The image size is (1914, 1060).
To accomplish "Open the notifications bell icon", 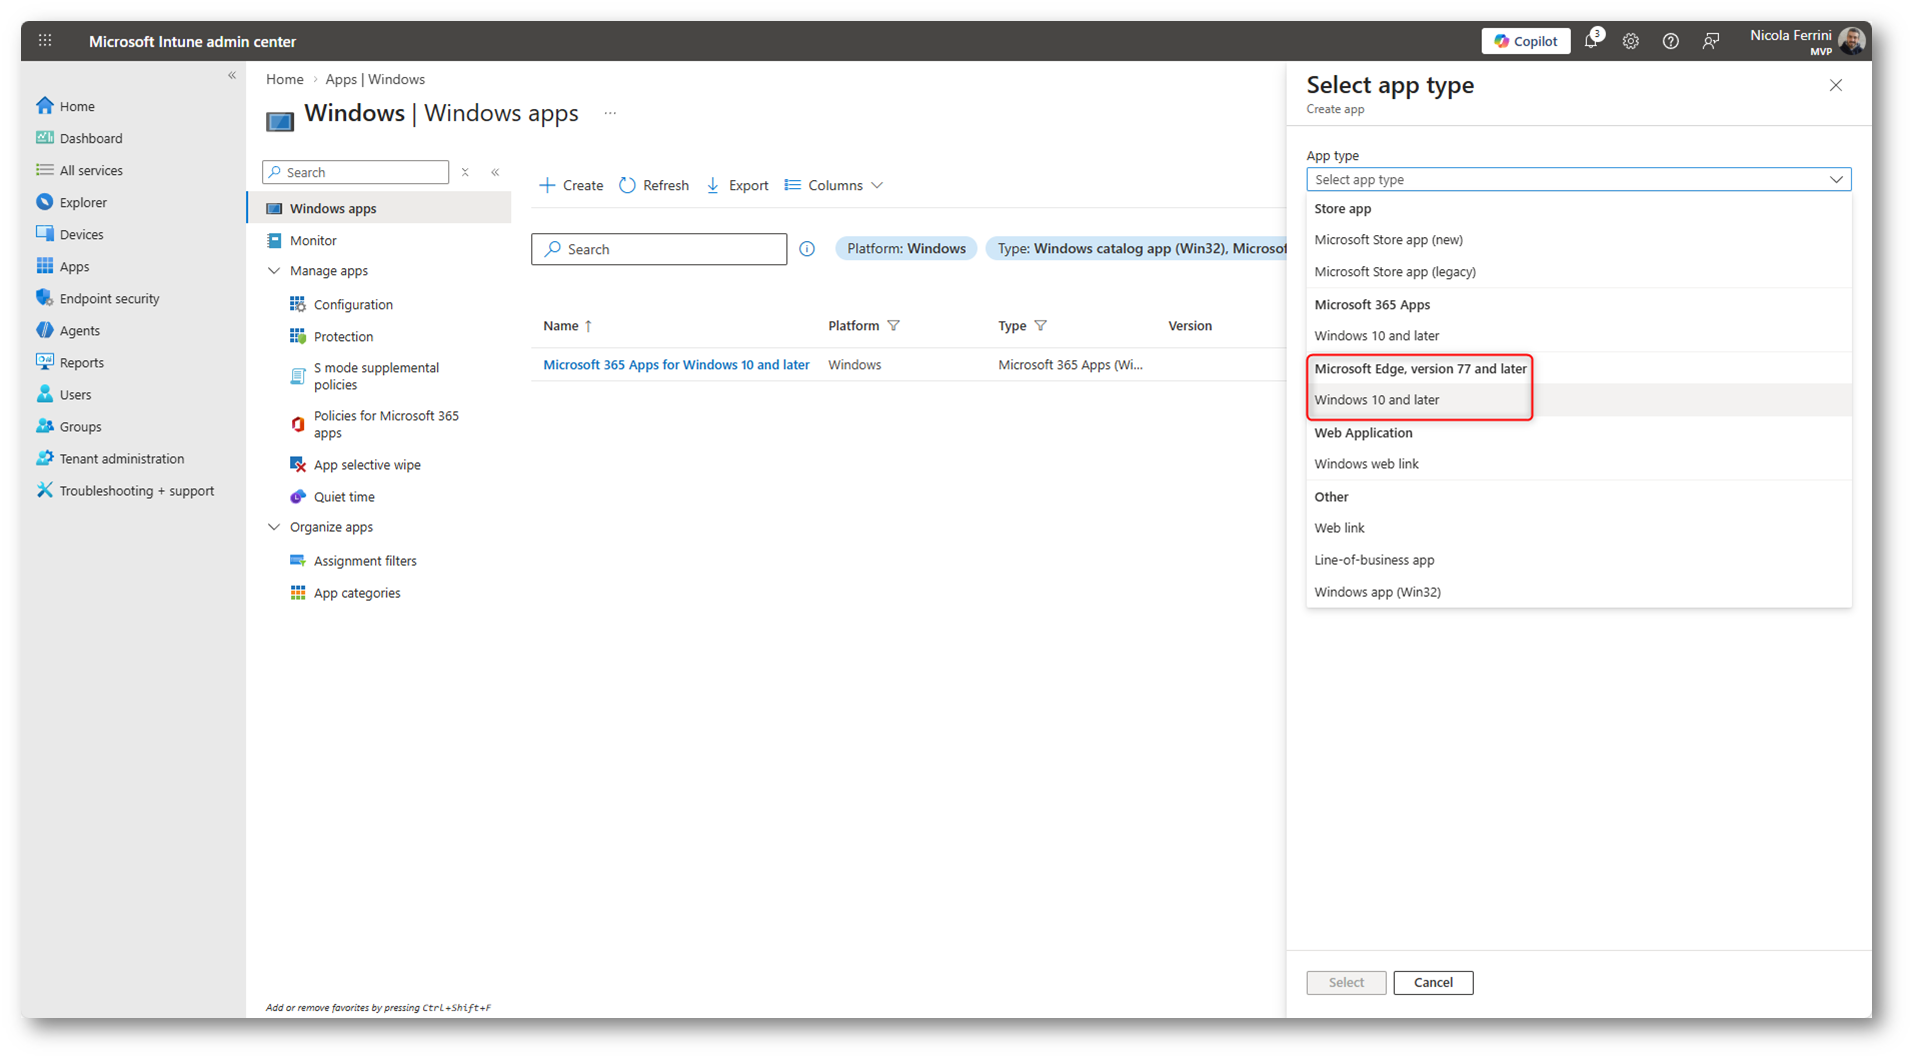I will click(1591, 41).
